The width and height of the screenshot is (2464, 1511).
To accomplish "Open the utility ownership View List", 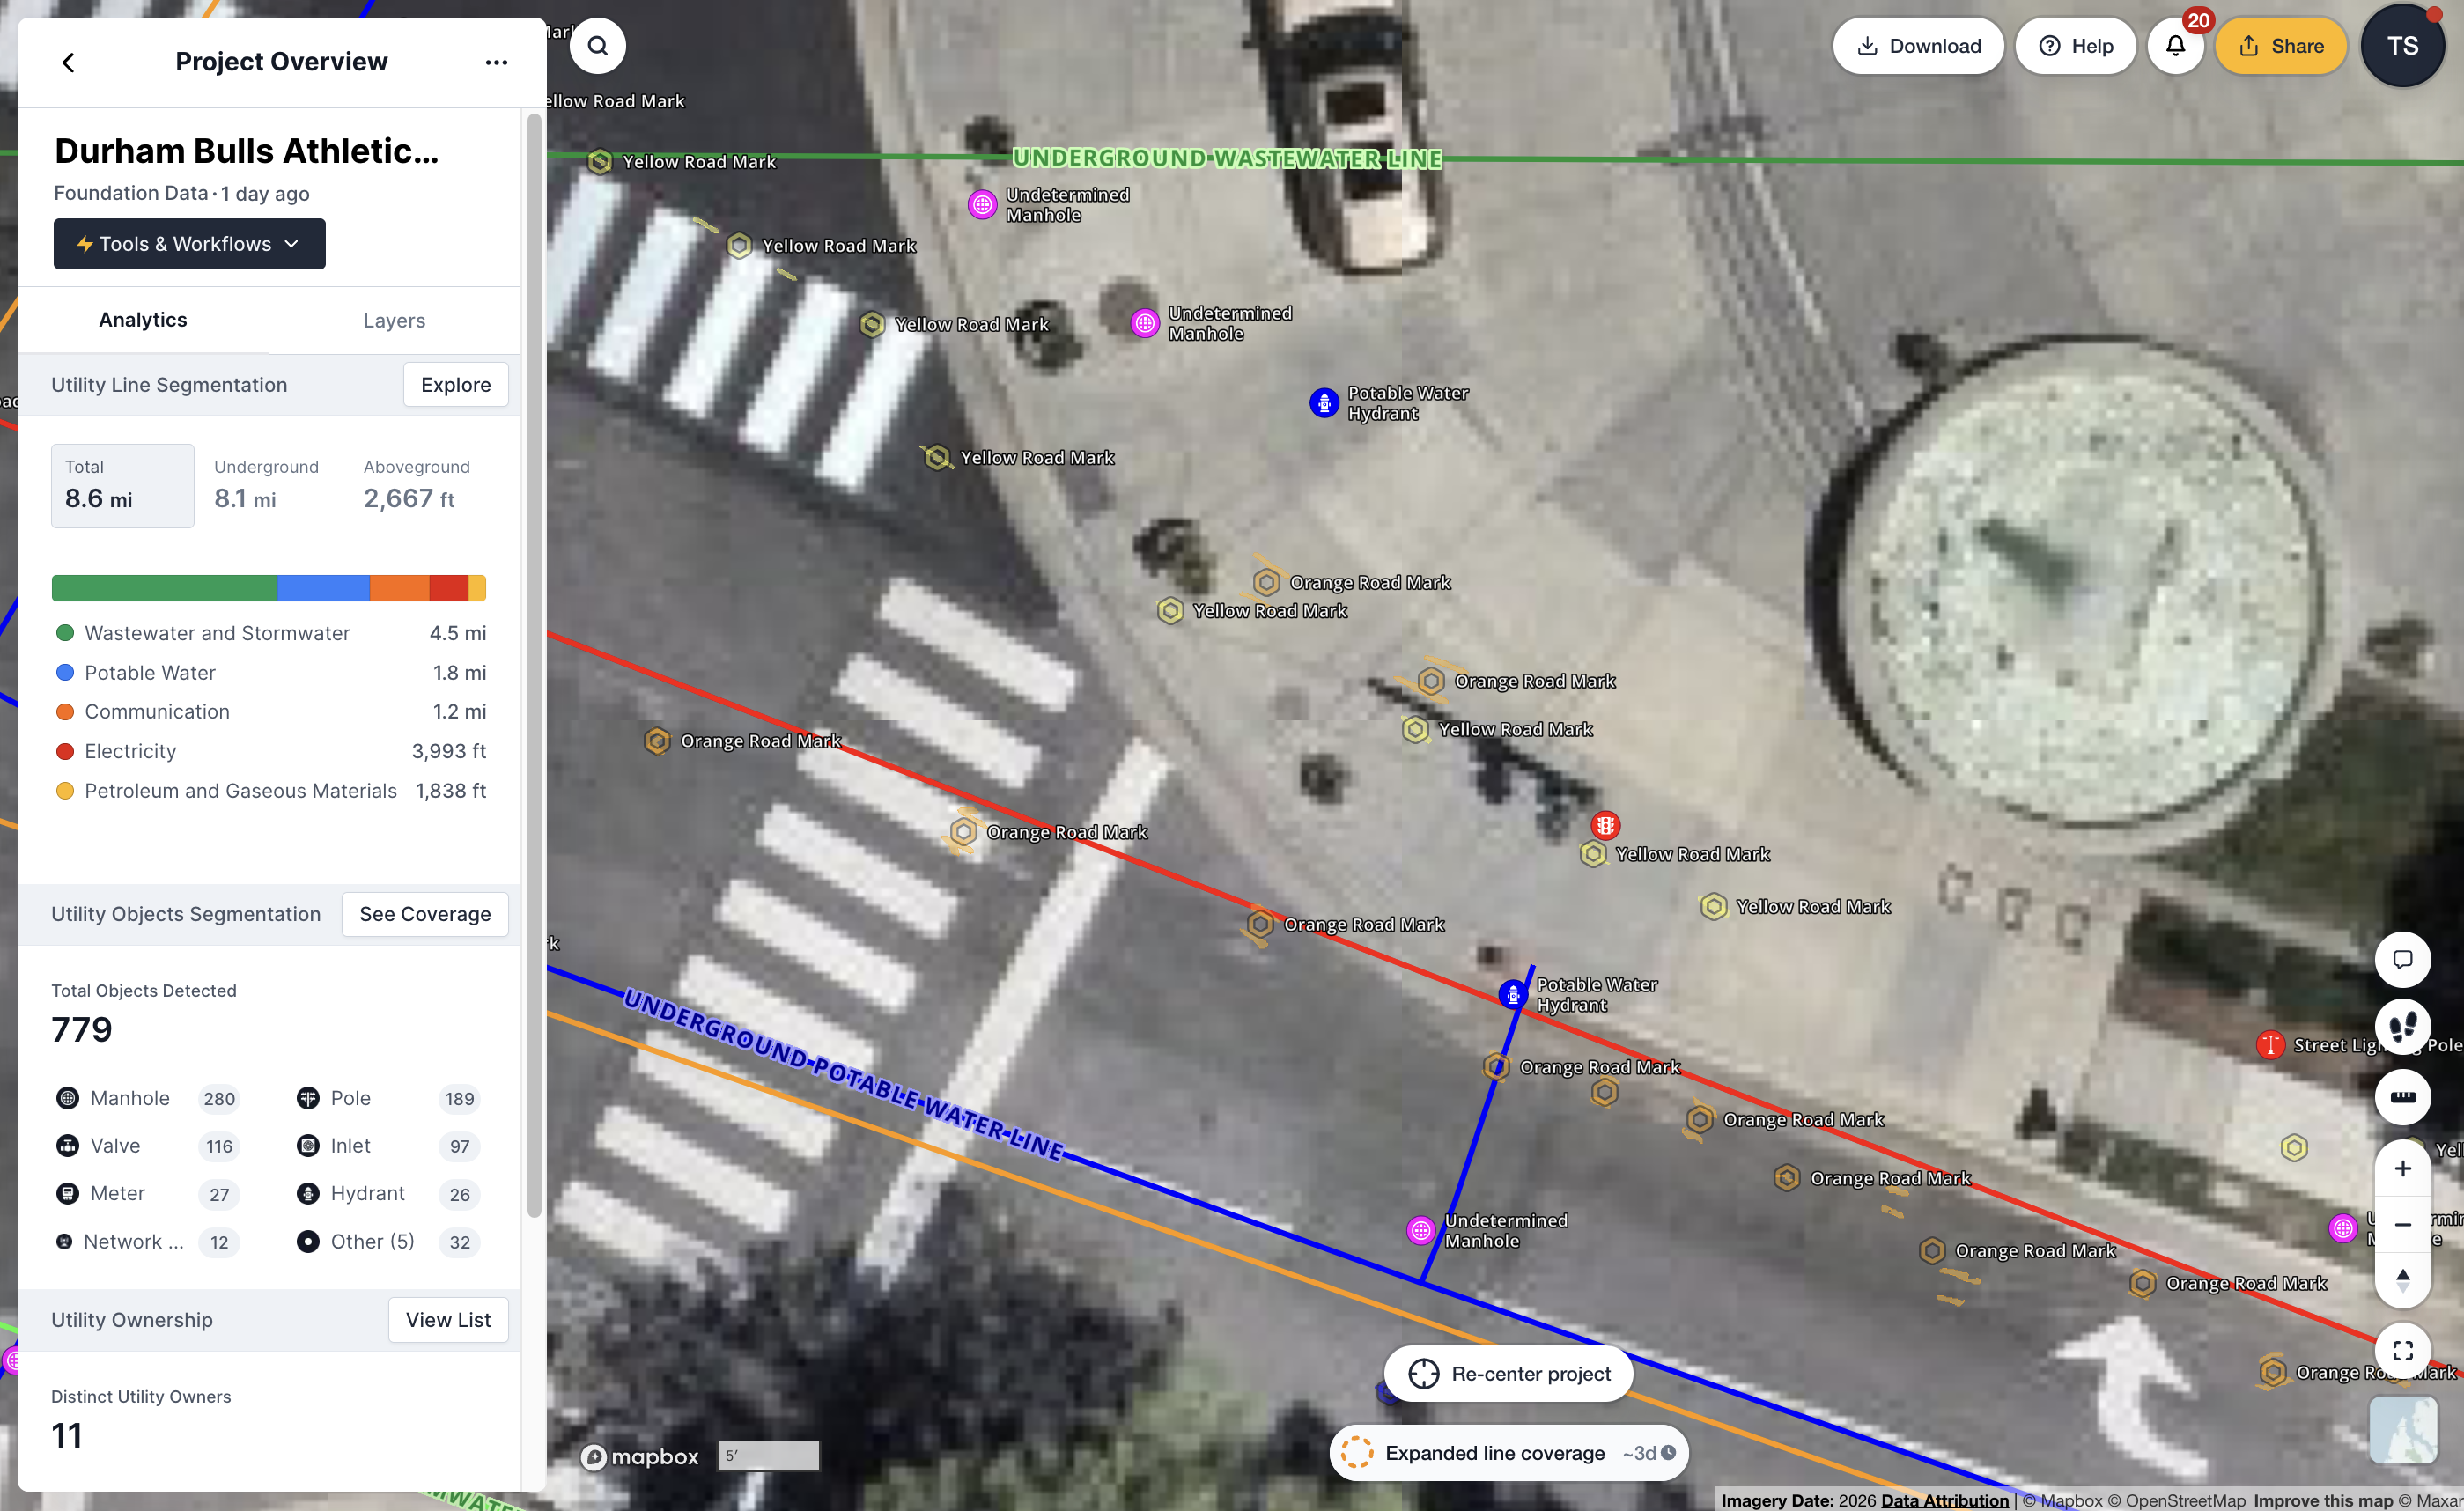I will tap(448, 1320).
